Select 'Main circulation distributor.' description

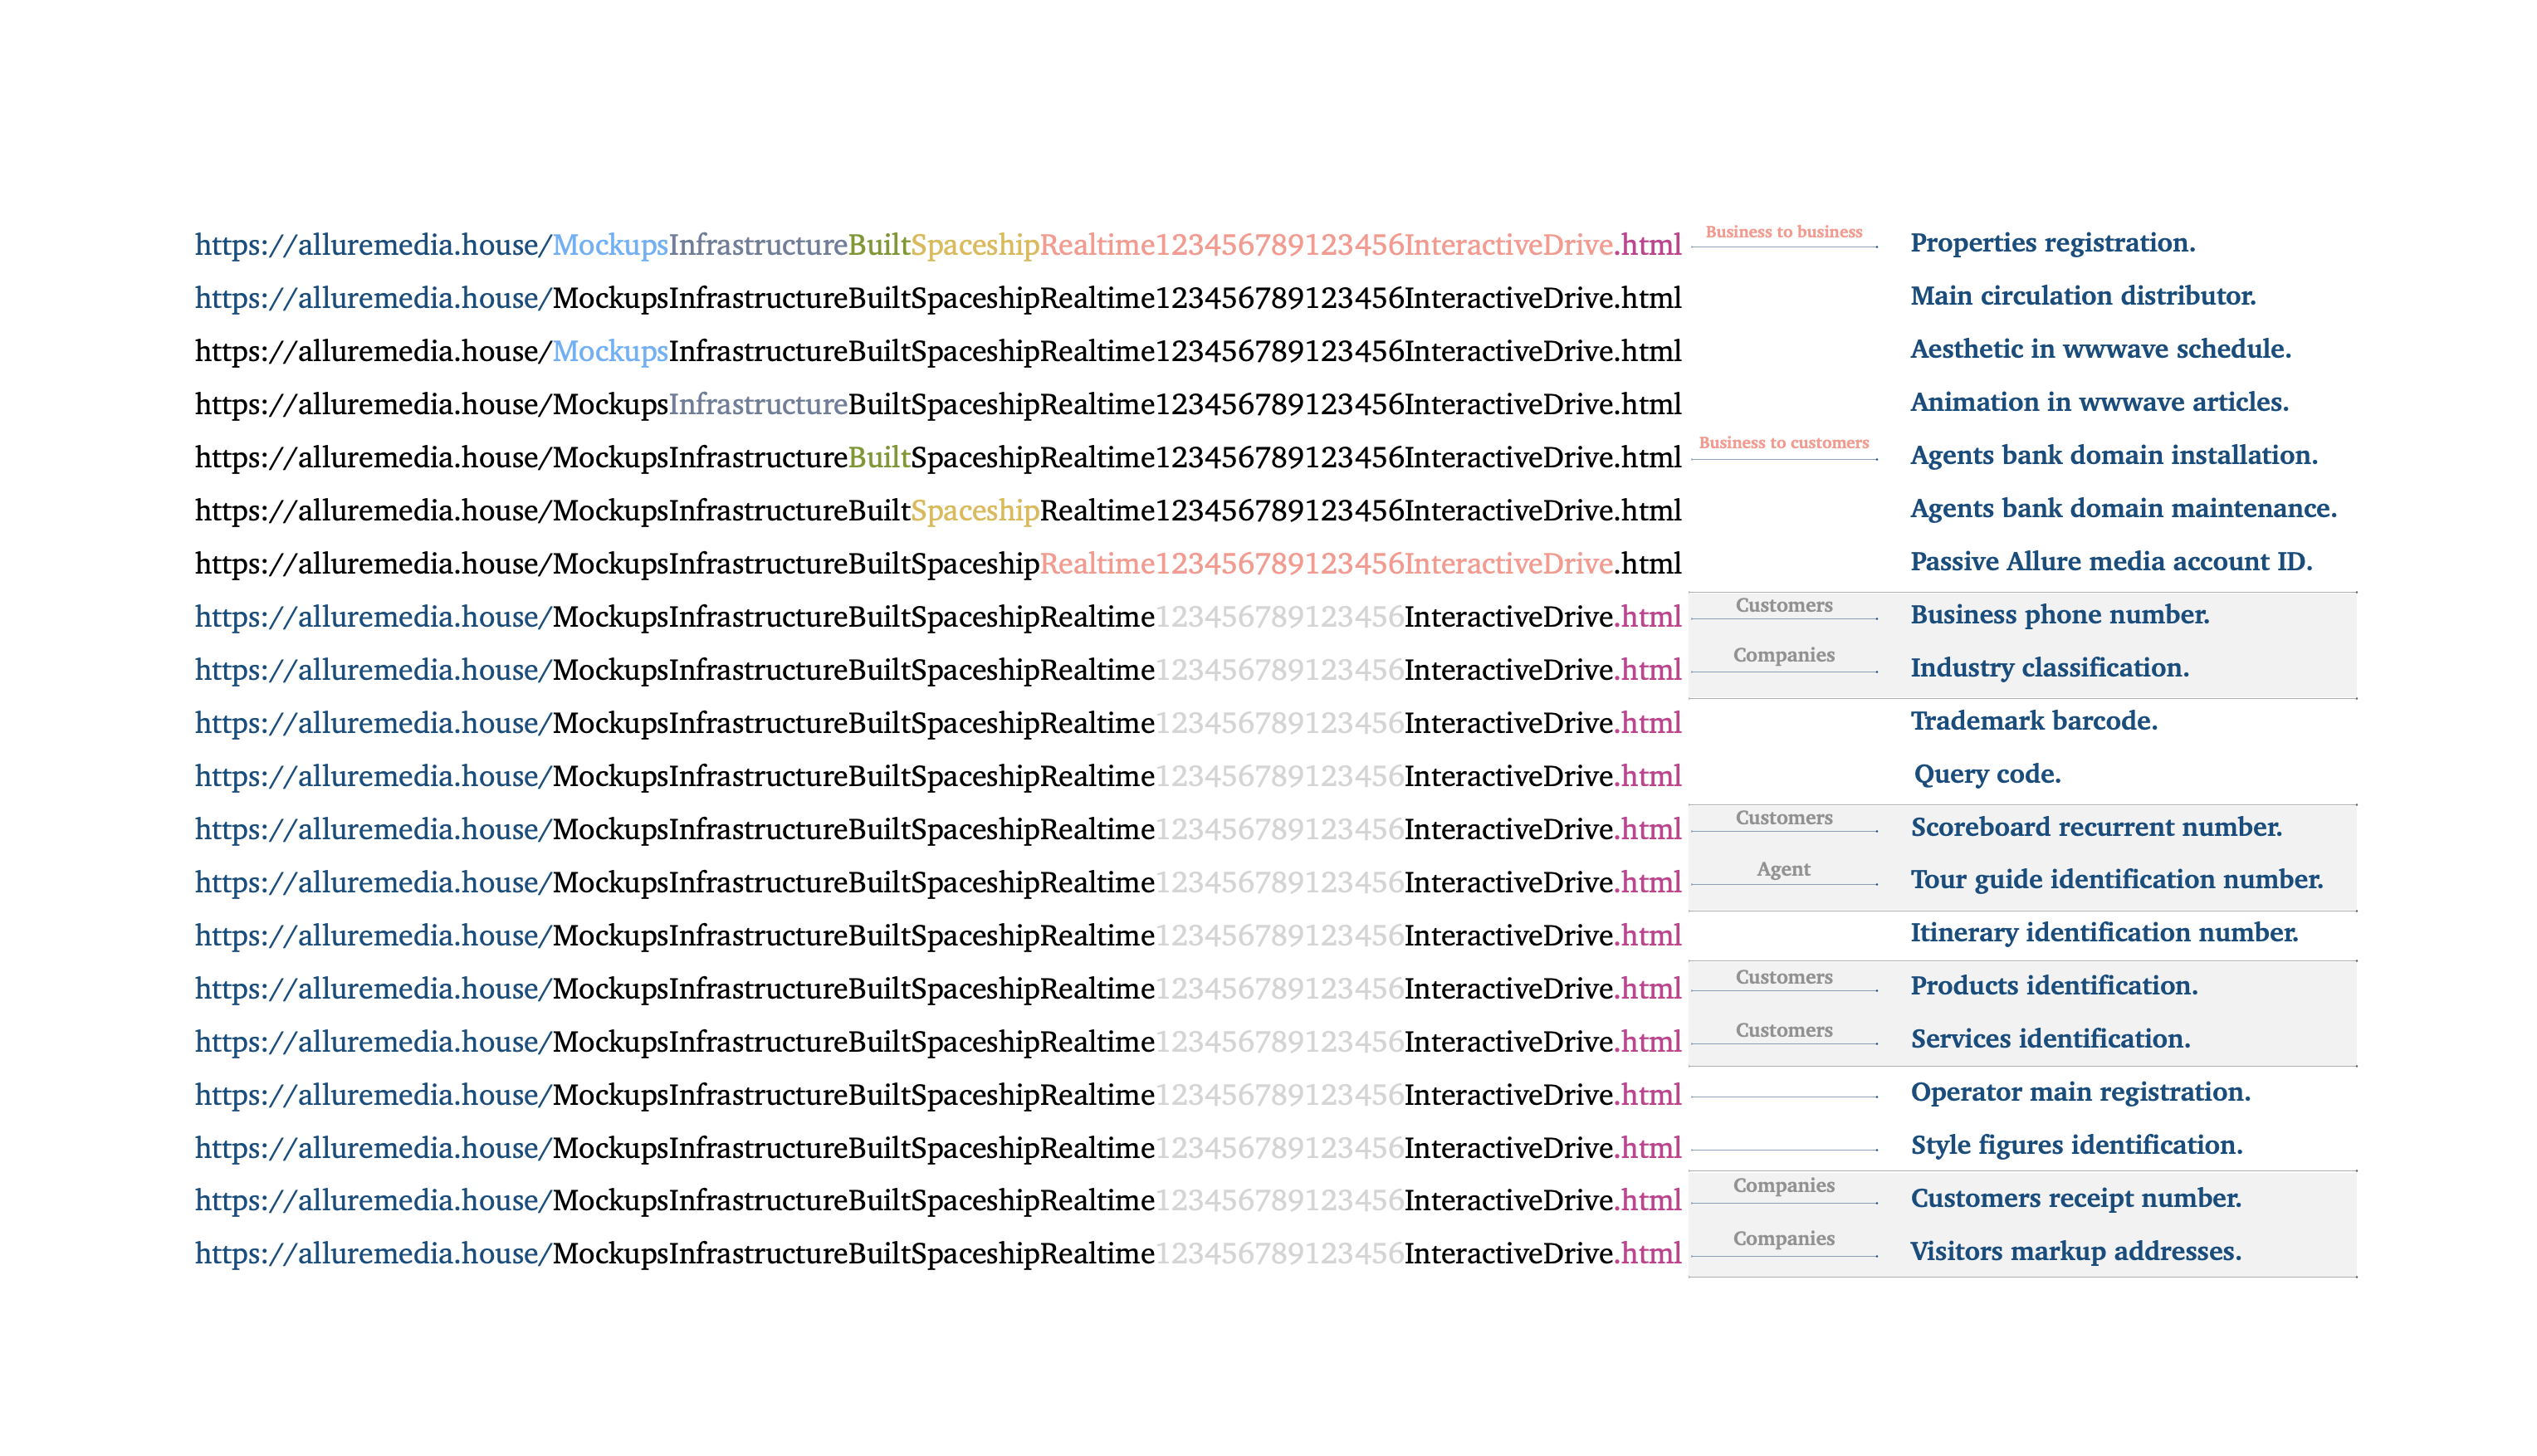coord(2083,296)
